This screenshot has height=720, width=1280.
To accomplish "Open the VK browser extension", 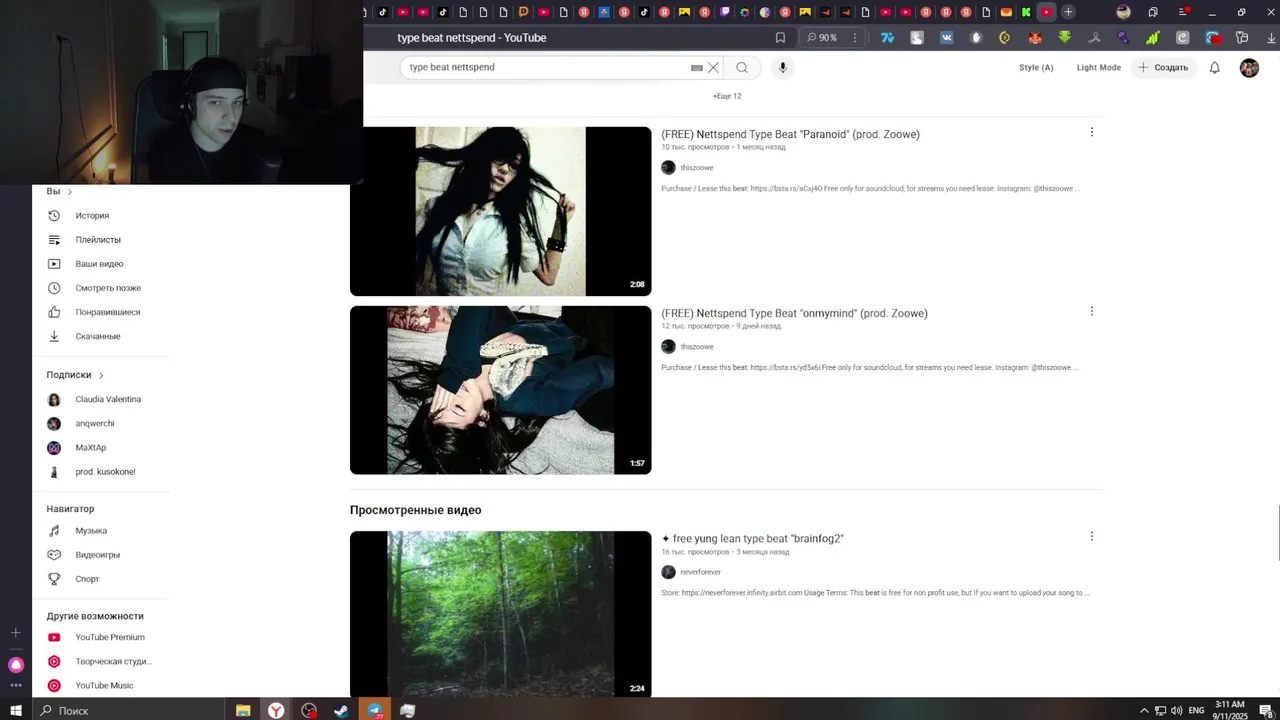I will tap(946, 38).
